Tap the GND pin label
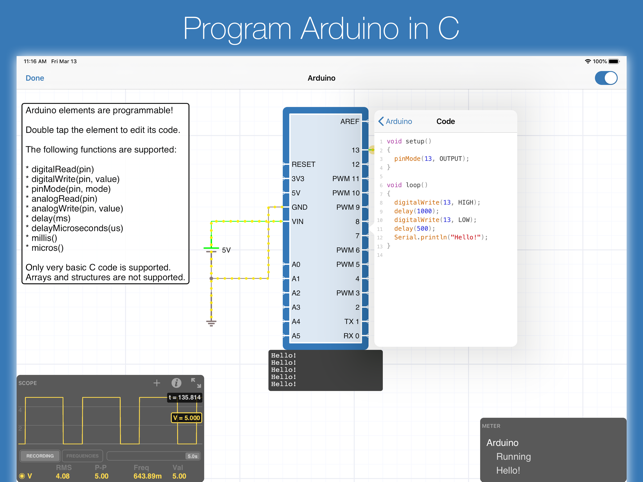Screen dimensions: 643x482 pos(299,207)
